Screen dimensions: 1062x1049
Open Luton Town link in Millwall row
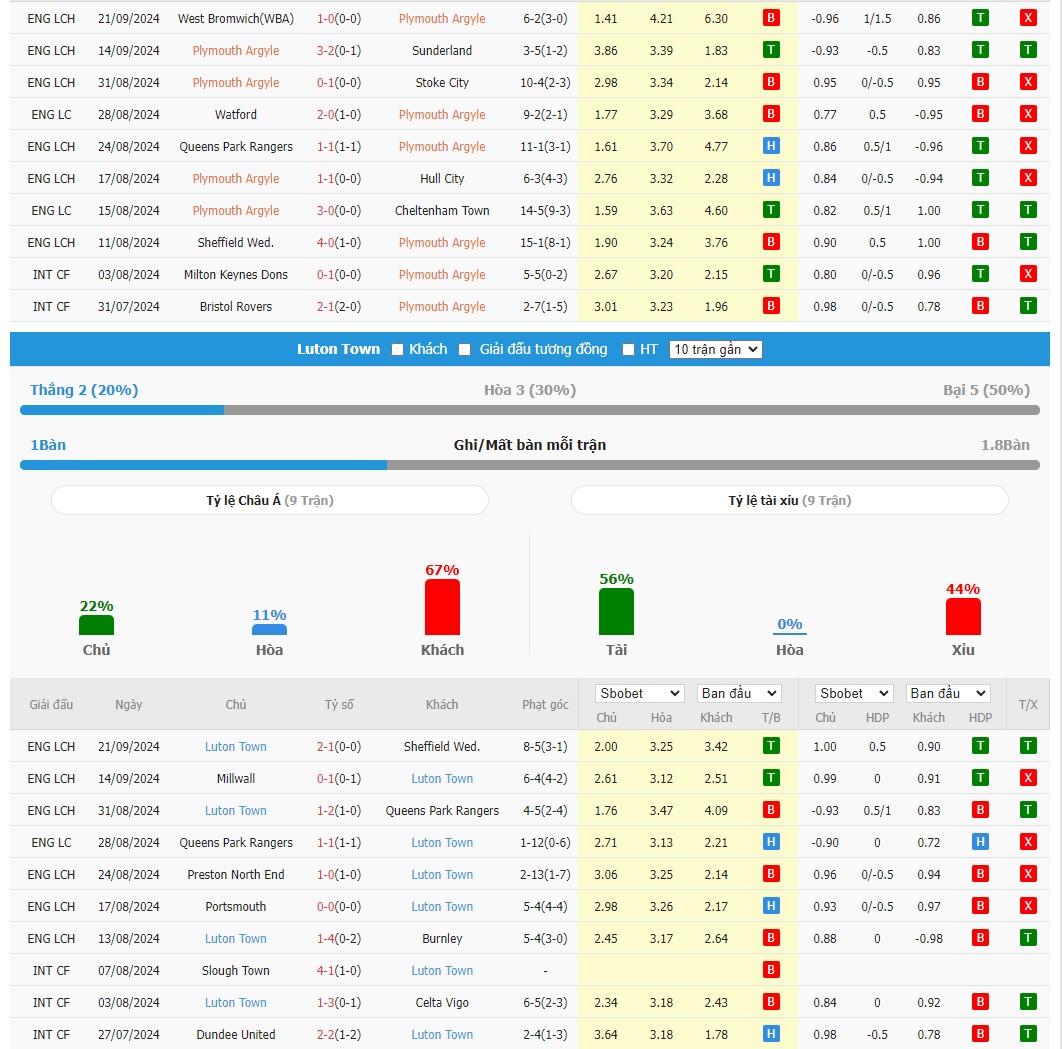tap(442, 779)
